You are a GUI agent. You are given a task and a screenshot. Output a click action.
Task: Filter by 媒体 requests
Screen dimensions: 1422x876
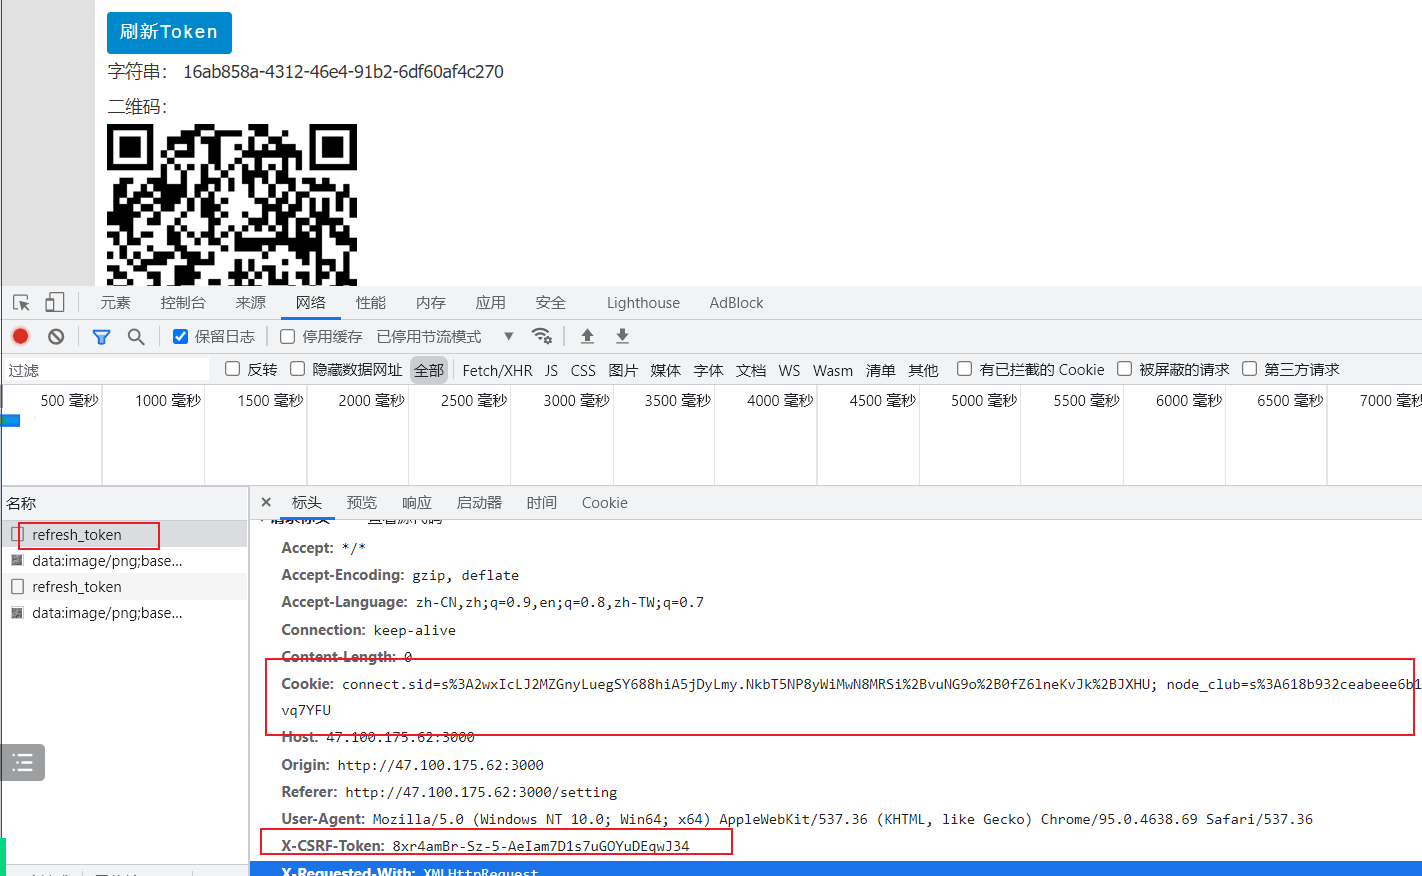click(x=665, y=370)
